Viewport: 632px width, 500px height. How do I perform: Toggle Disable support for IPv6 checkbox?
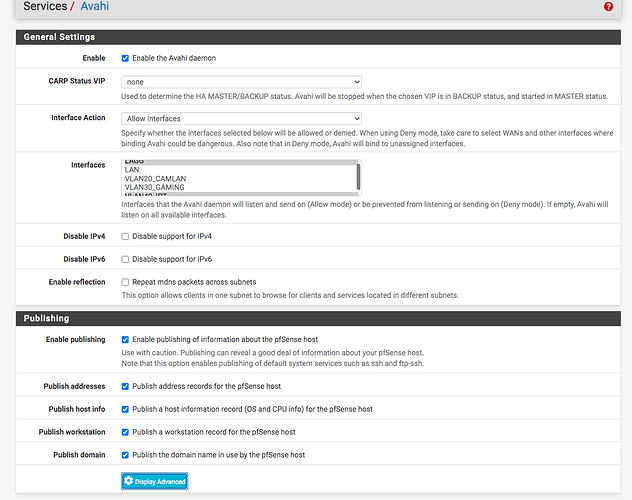point(125,259)
